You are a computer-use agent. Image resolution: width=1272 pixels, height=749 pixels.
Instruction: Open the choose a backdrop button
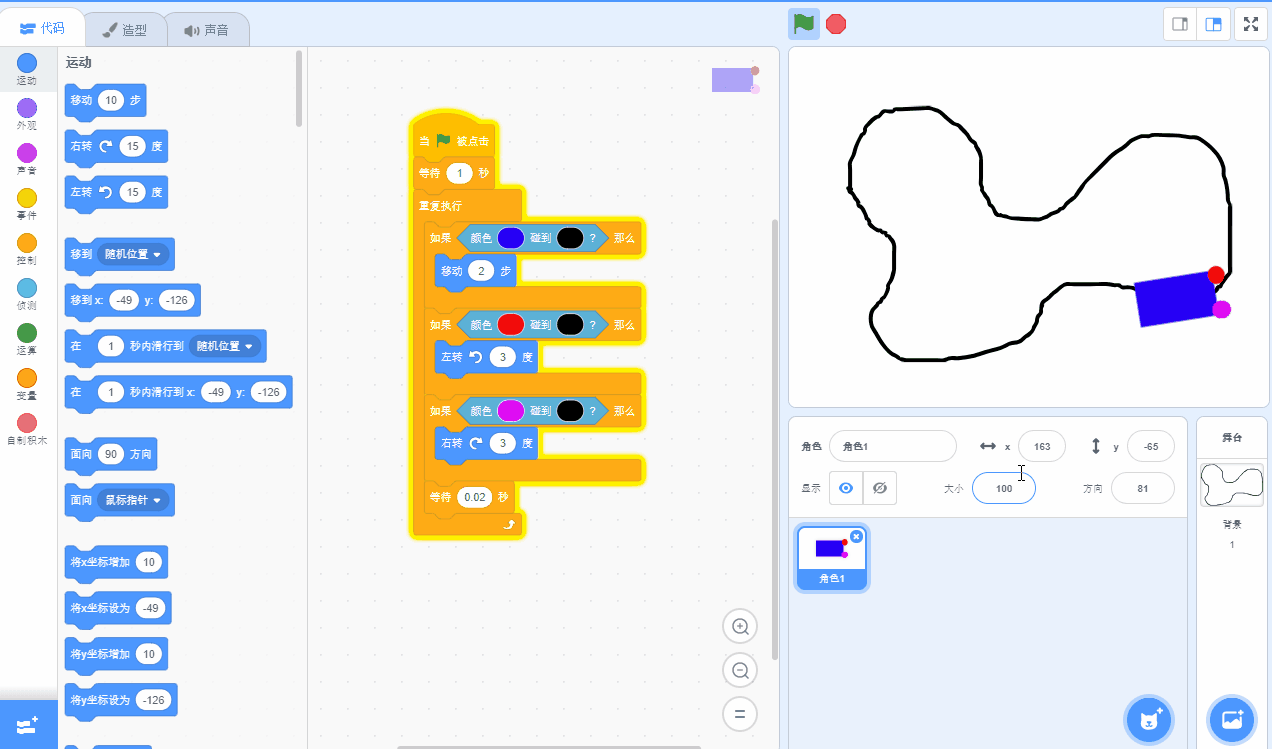click(1231, 718)
